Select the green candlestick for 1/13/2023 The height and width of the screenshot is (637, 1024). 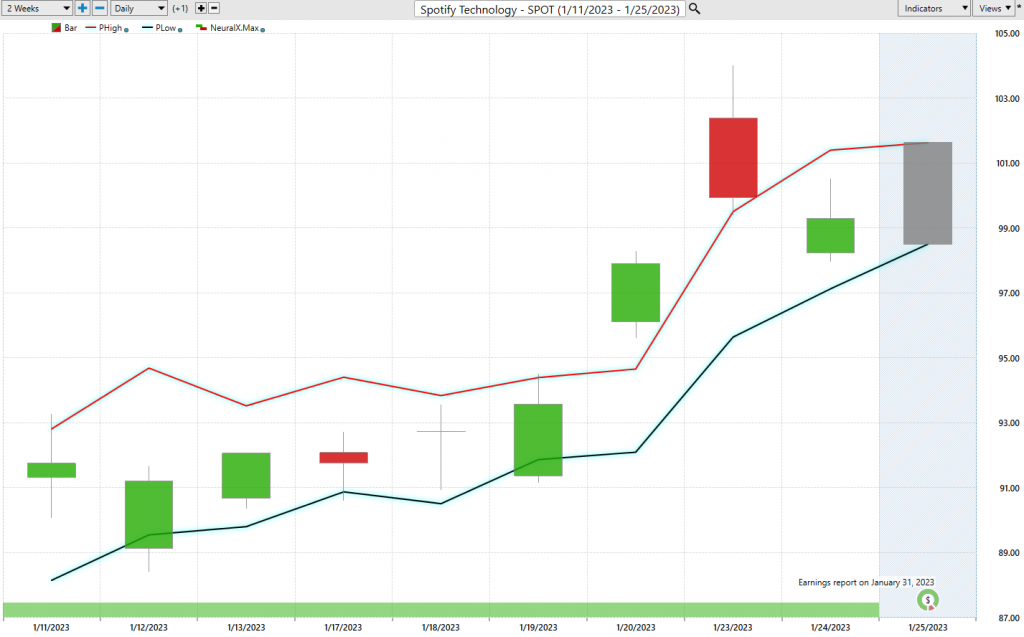pyautogui.click(x=246, y=476)
